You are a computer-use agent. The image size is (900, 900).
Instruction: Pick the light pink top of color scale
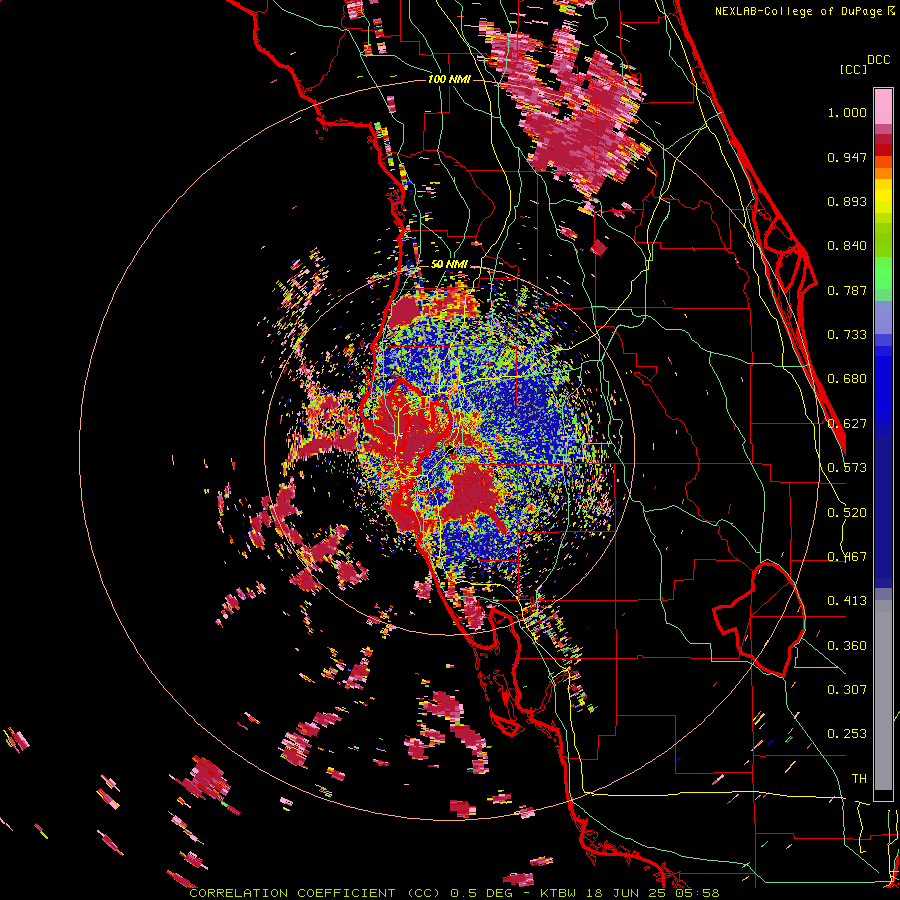[883, 106]
